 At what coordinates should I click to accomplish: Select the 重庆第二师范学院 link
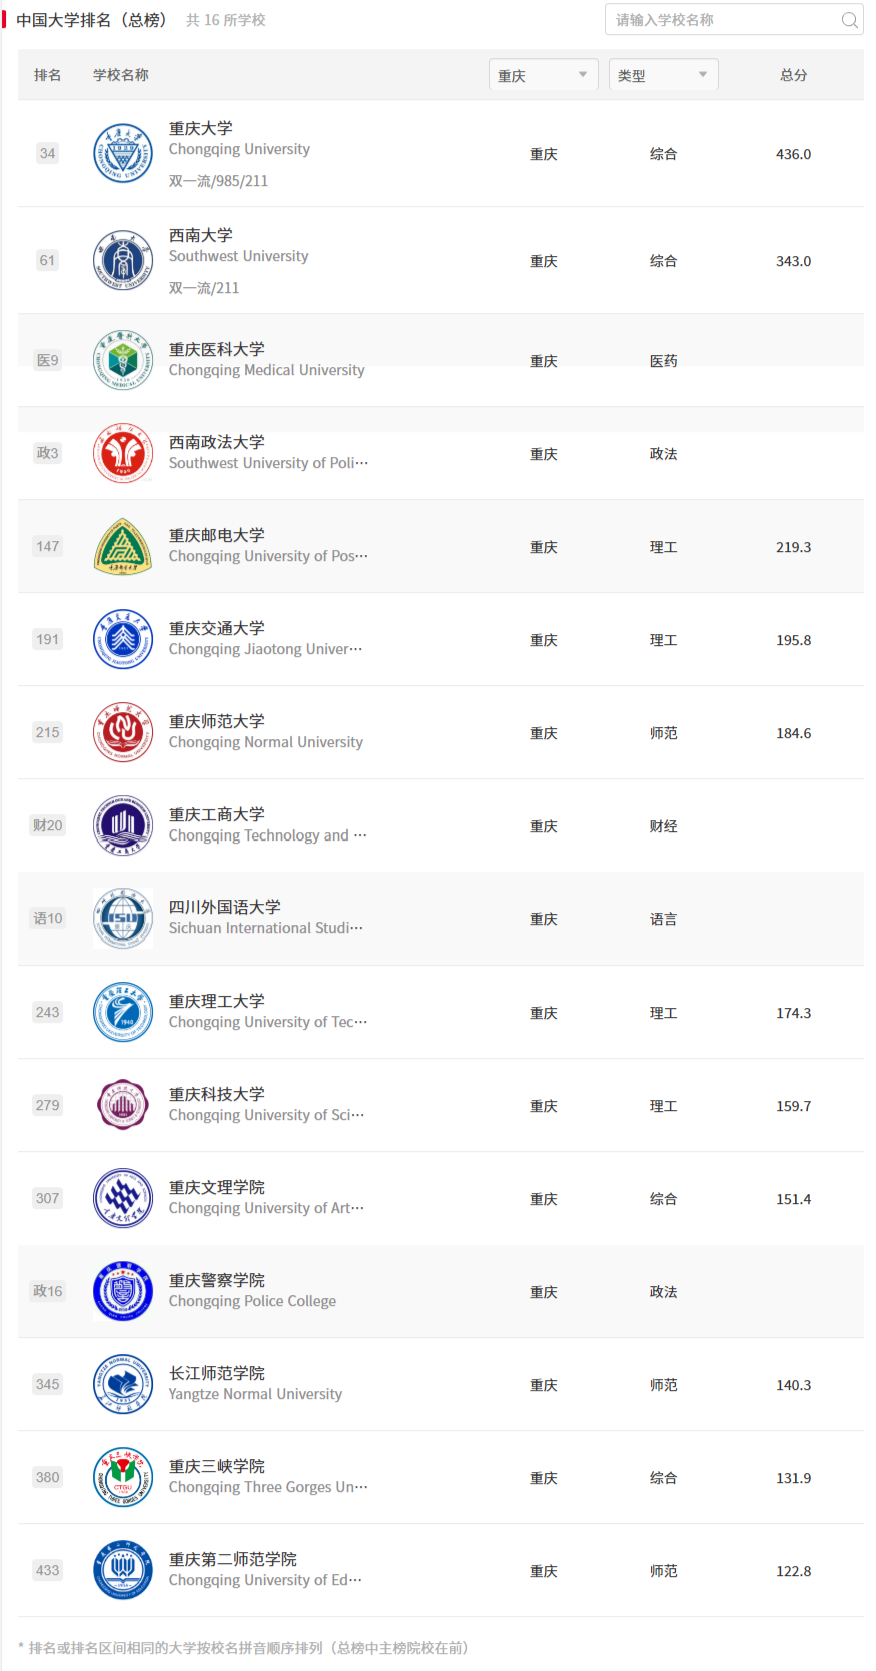pyautogui.click(x=233, y=1559)
